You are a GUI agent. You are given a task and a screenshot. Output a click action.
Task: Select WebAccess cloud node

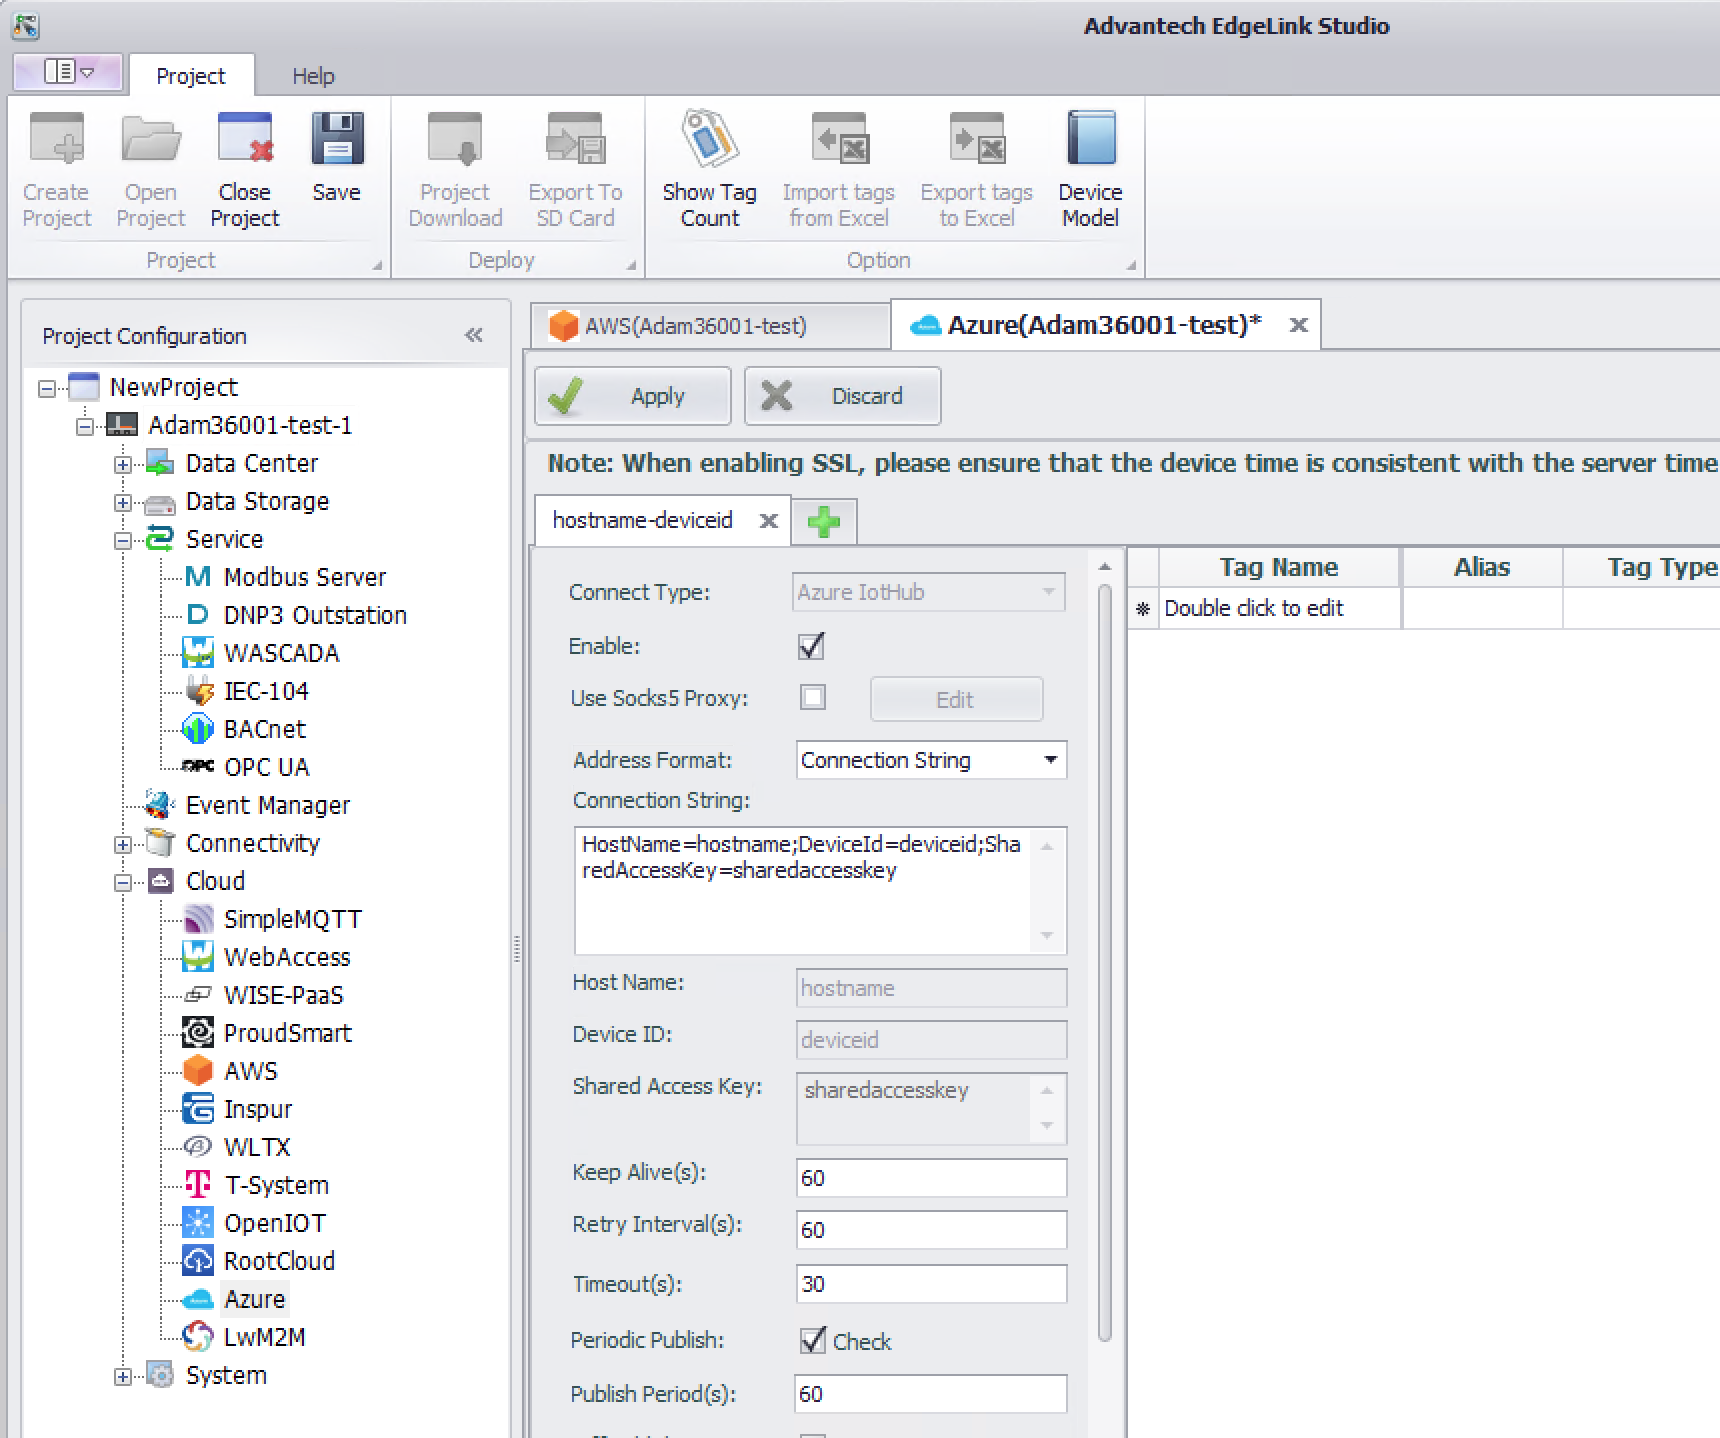pyautogui.click(x=286, y=957)
